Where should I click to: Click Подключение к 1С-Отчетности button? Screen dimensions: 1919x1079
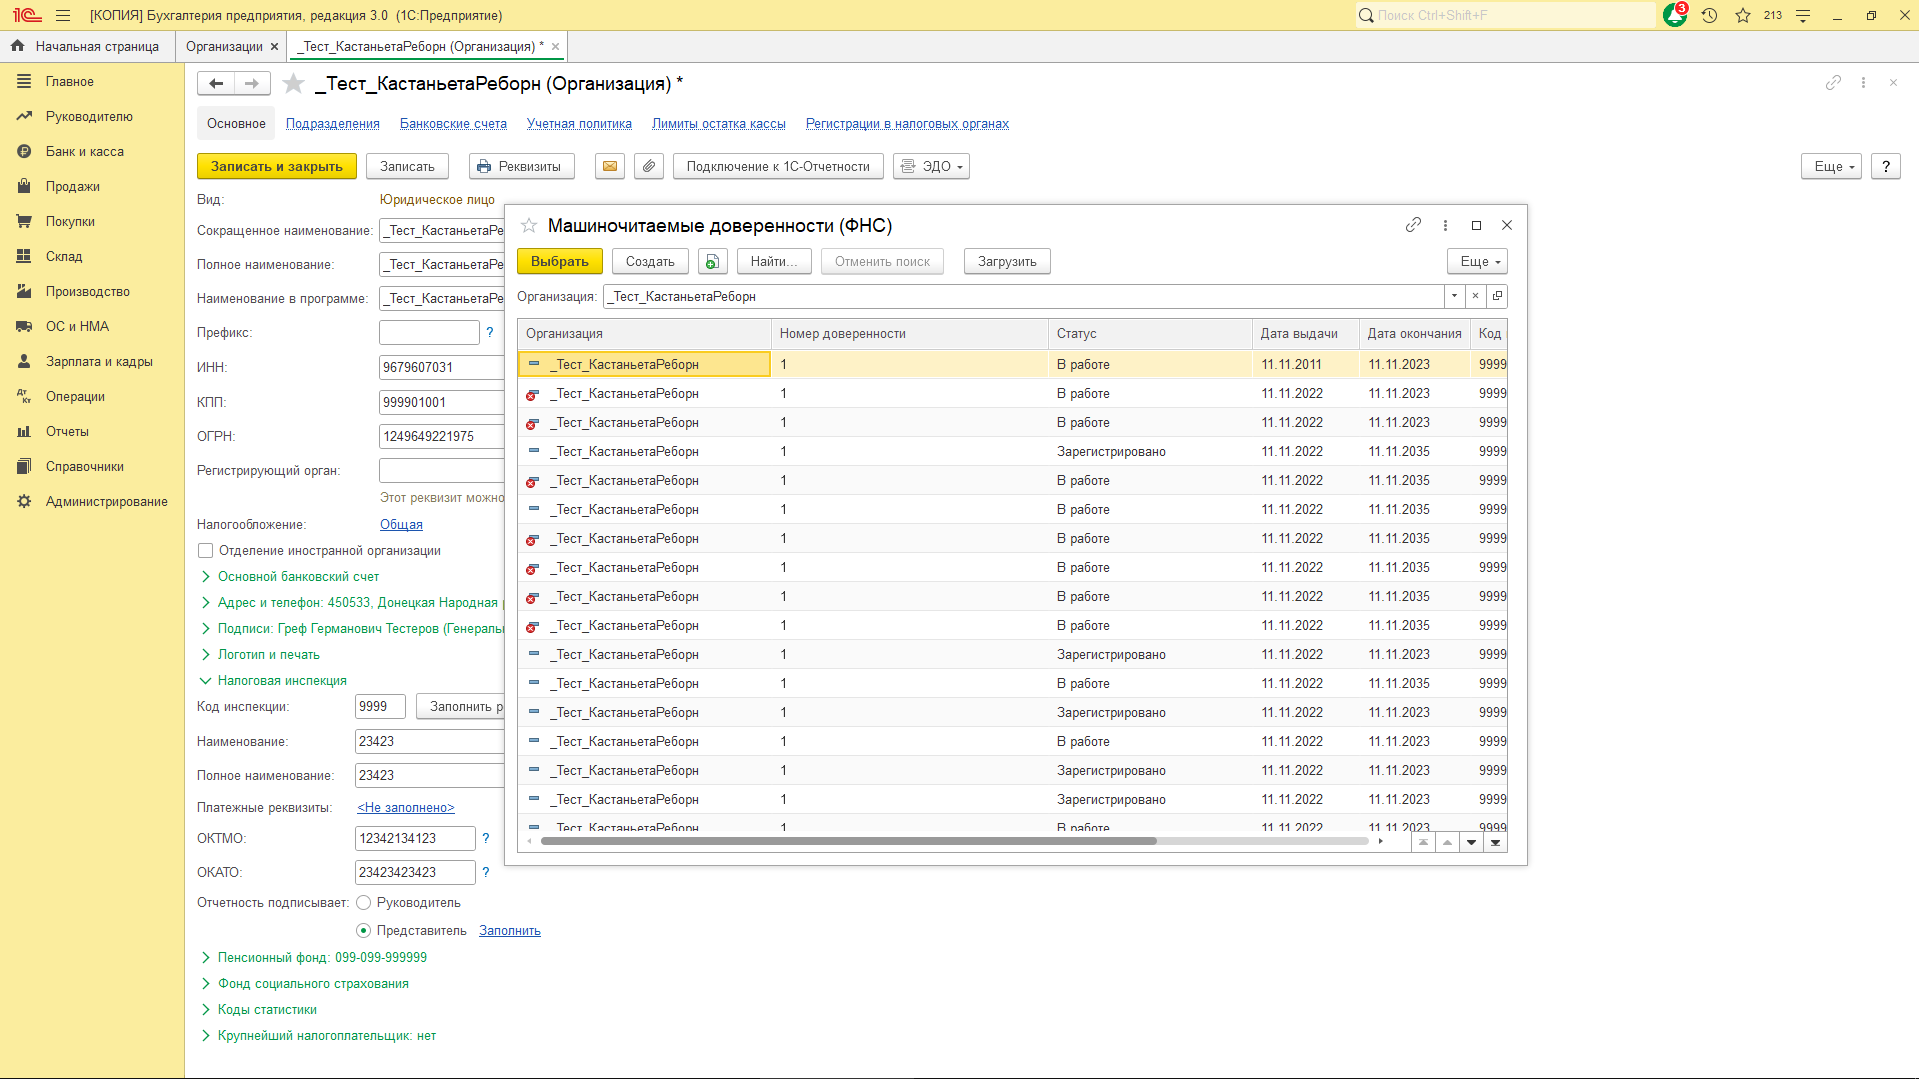coord(778,167)
